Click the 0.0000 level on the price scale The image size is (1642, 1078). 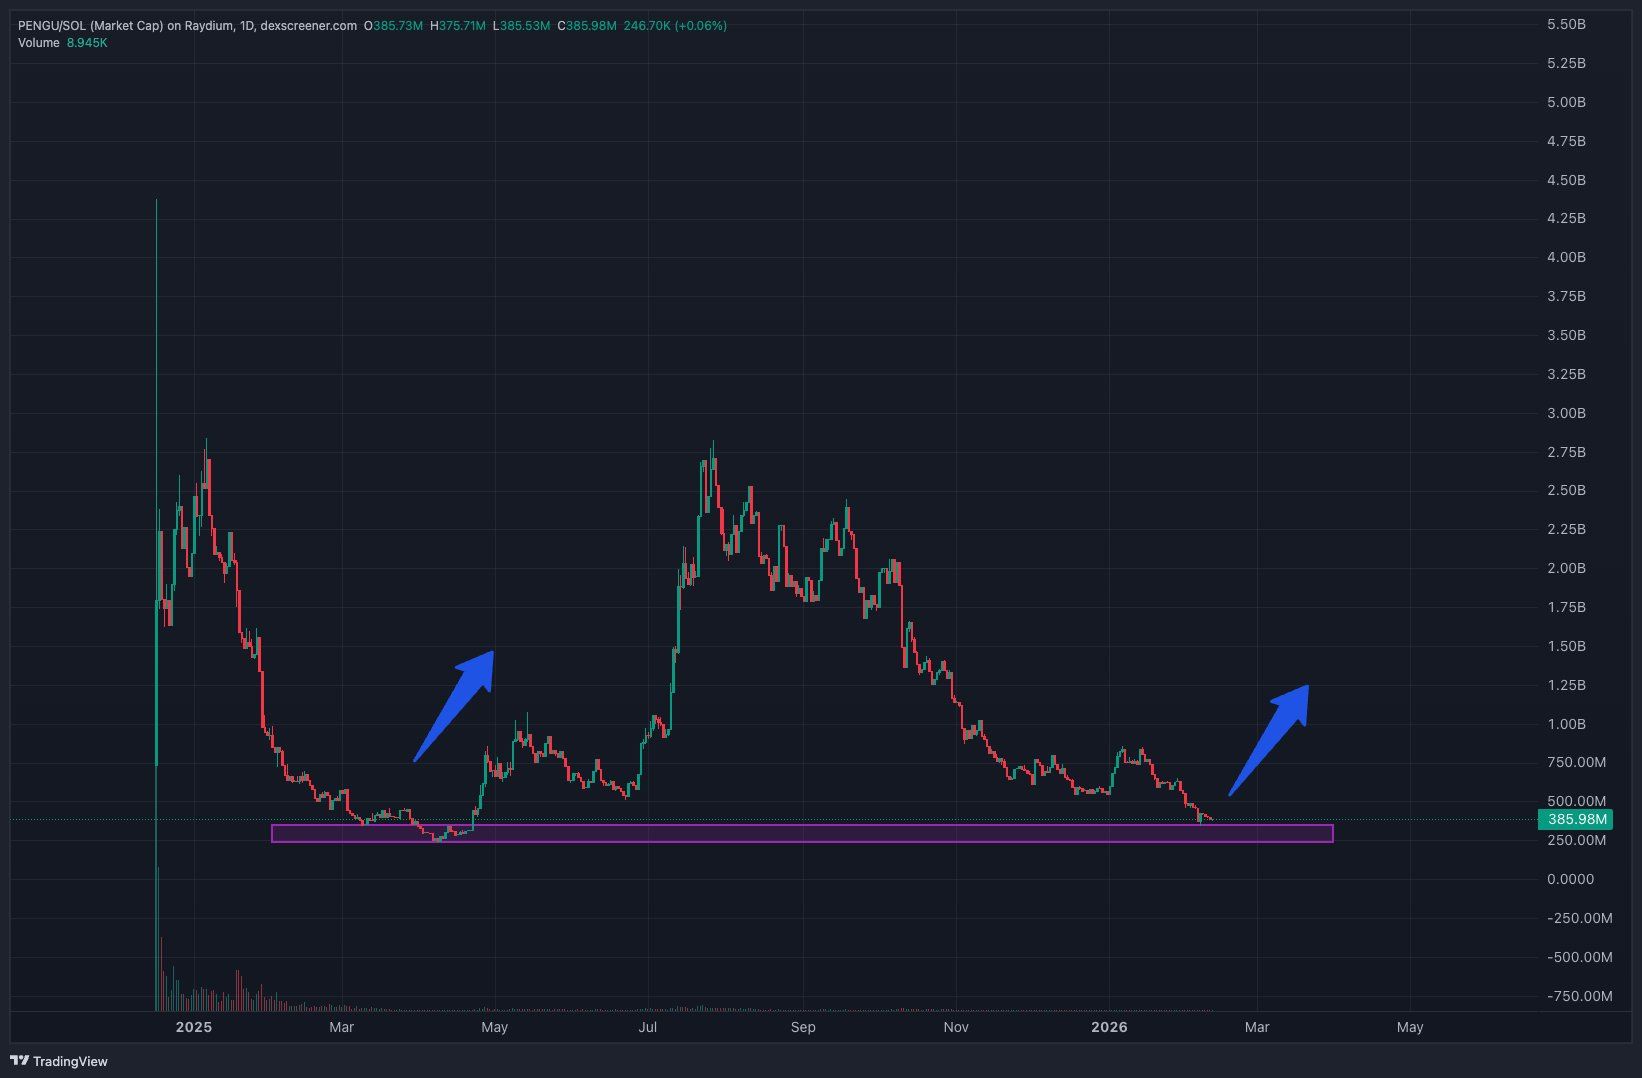pyautogui.click(x=1571, y=879)
